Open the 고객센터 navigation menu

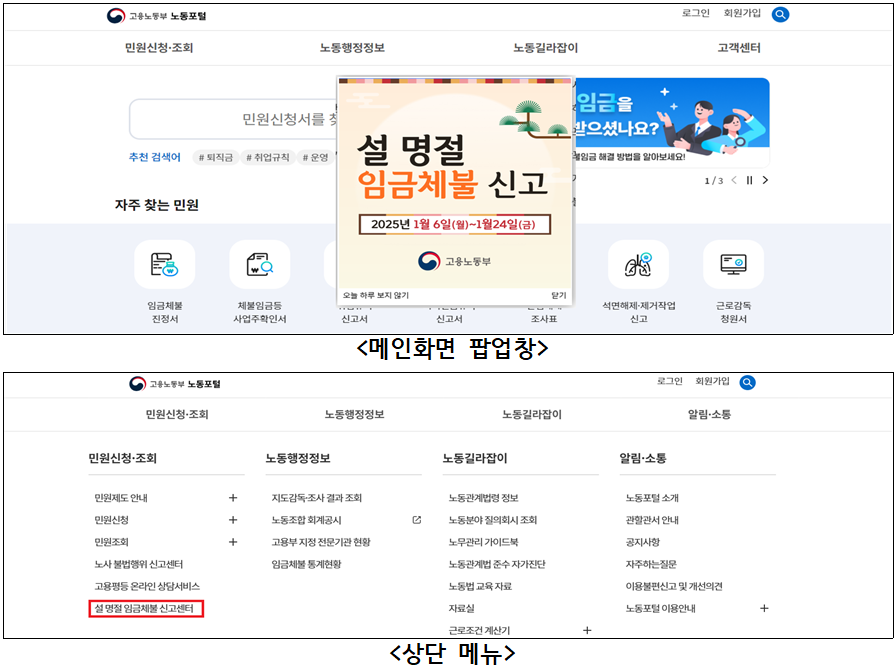tap(738, 48)
